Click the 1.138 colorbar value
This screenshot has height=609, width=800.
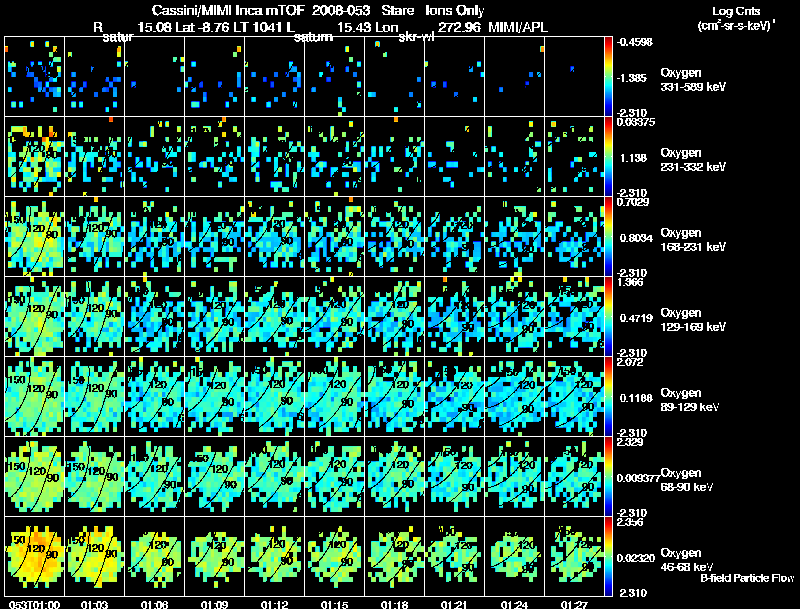pyautogui.click(x=633, y=158)
